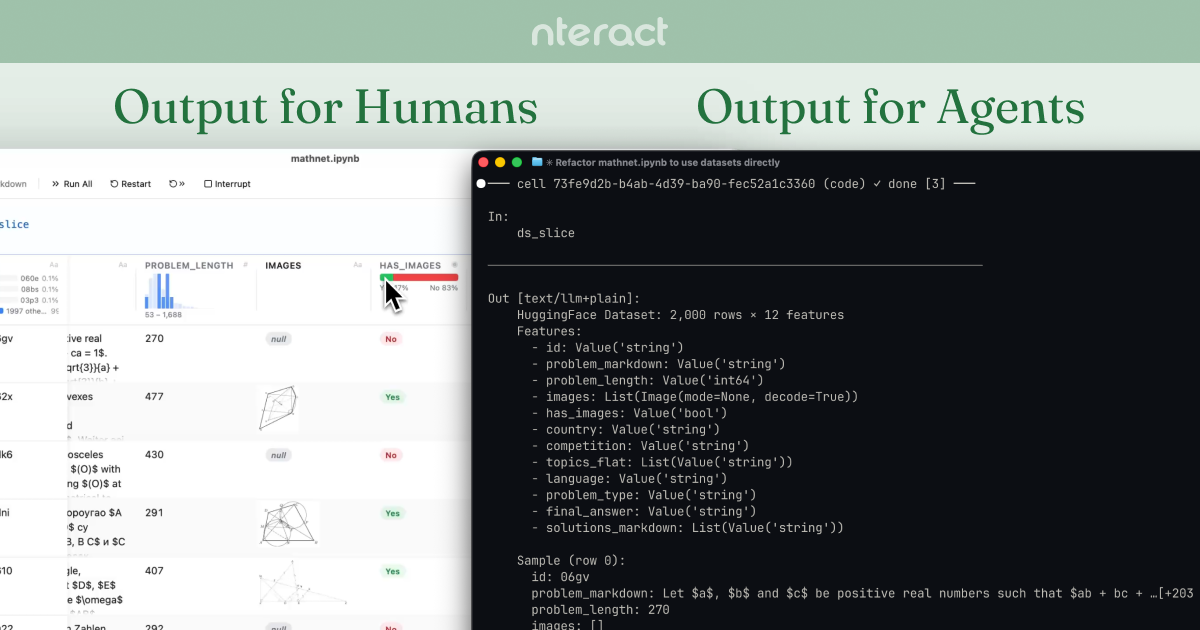
Task: Restart the kernel in mathnet notebook
Action: point(131,184)
